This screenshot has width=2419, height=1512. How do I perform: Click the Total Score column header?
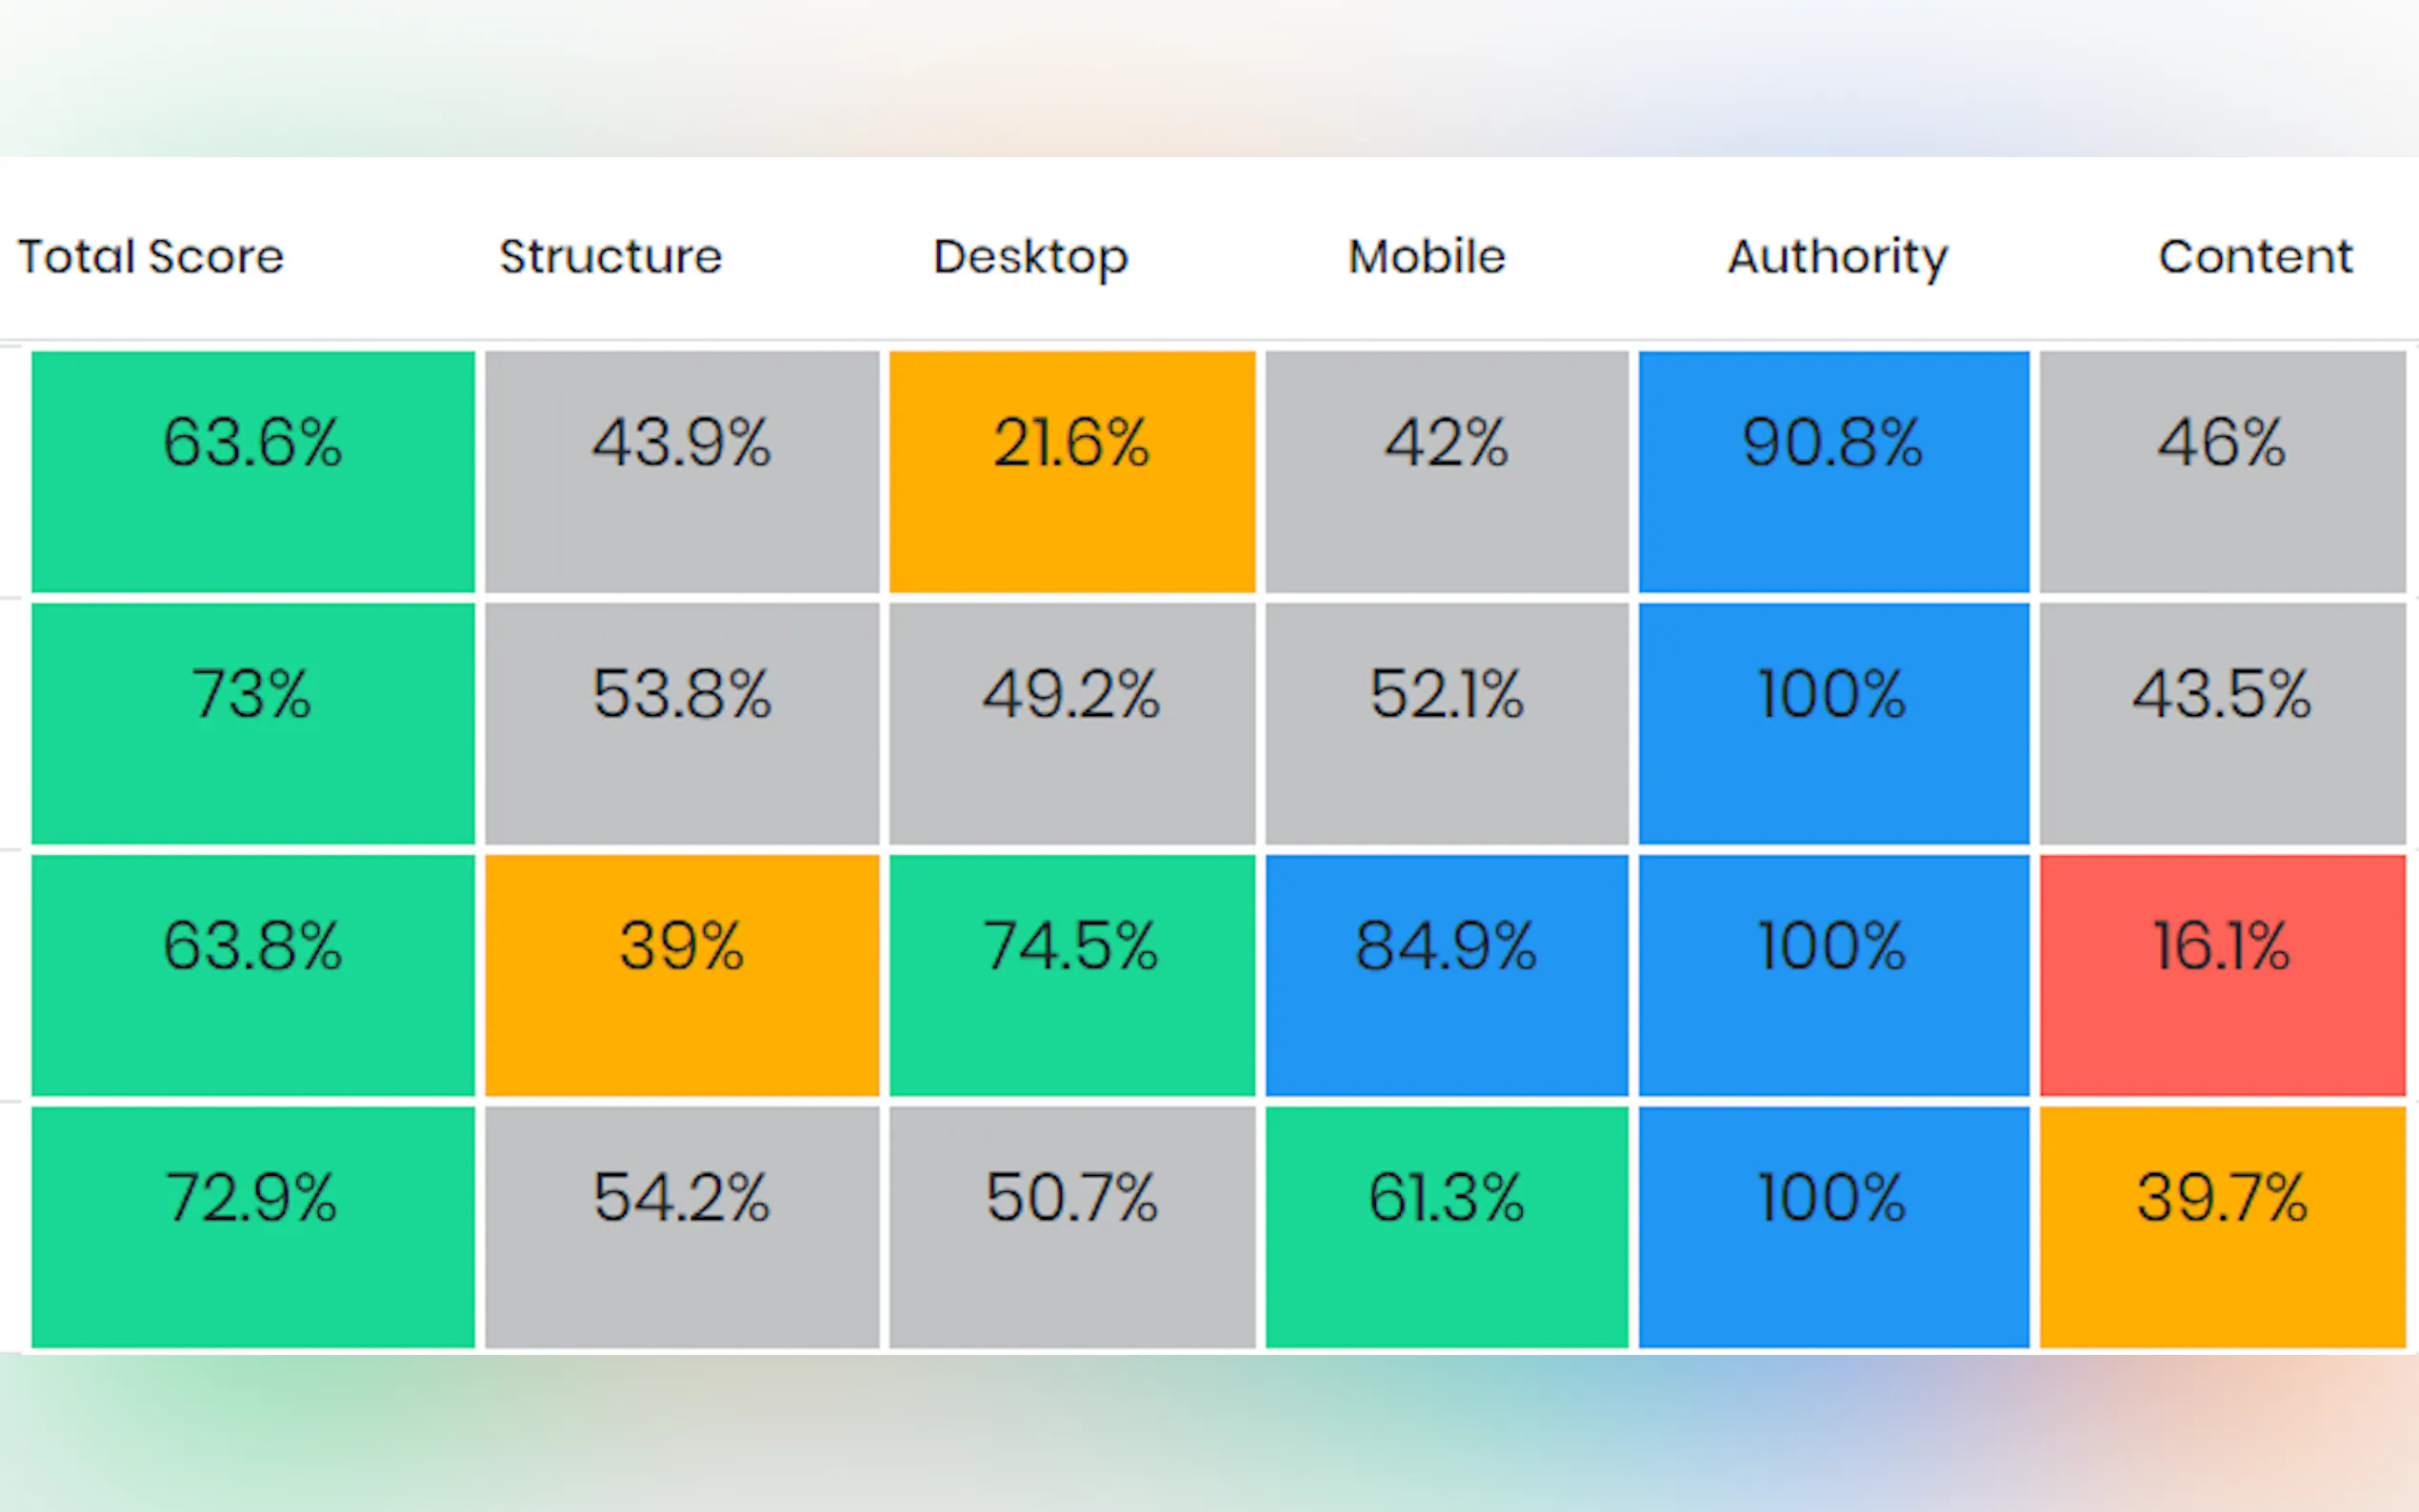point(151,257)
